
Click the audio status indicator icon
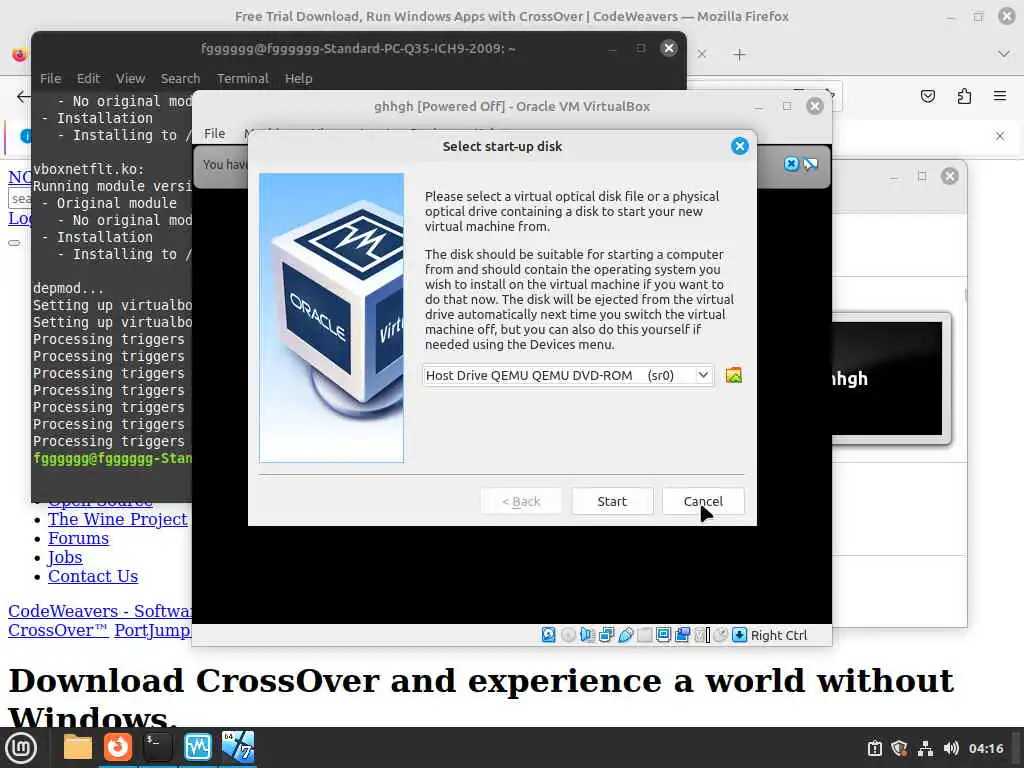point(586,635)
